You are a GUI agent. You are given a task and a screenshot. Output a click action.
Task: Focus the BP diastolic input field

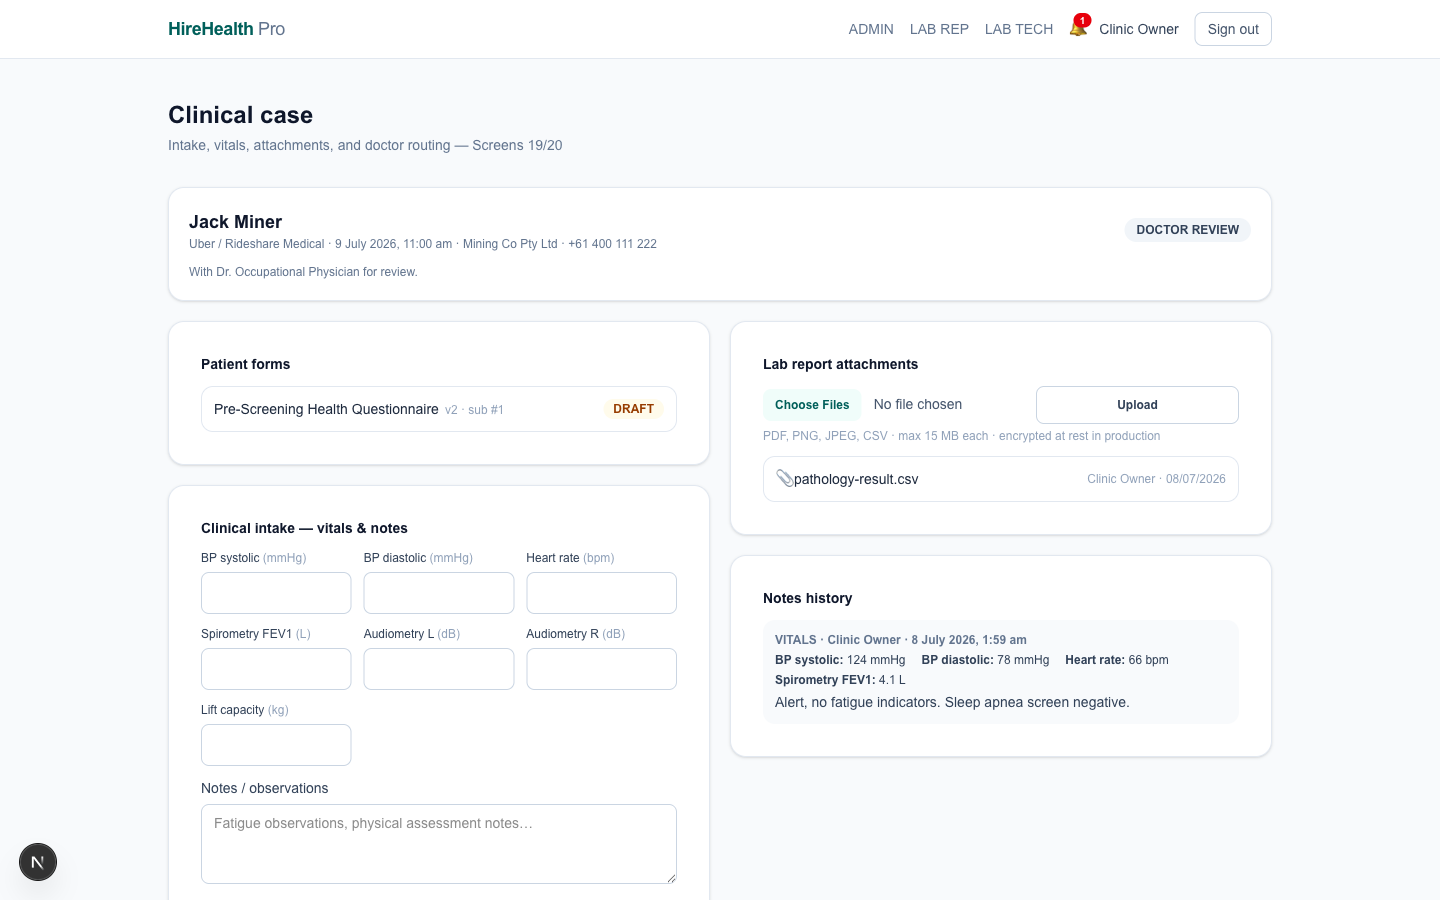pyautogui.click(x=439, y=593)
